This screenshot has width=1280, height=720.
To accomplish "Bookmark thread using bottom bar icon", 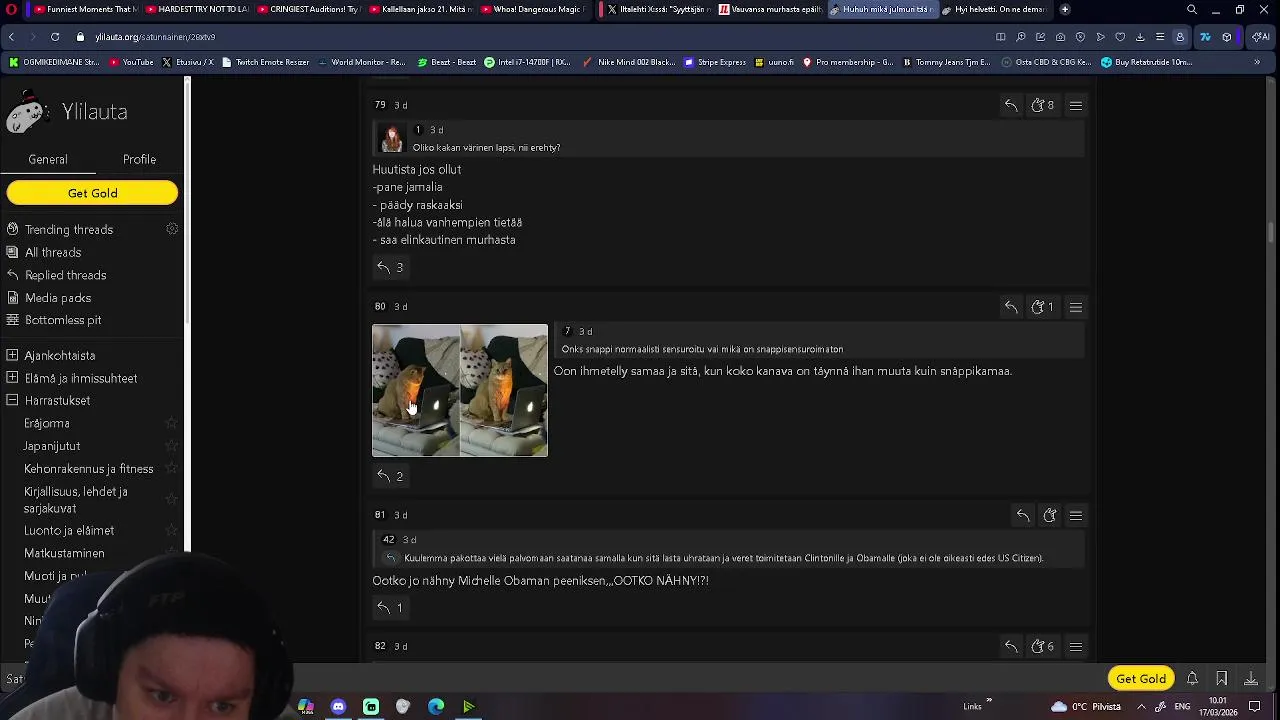I will [1221, 678].
